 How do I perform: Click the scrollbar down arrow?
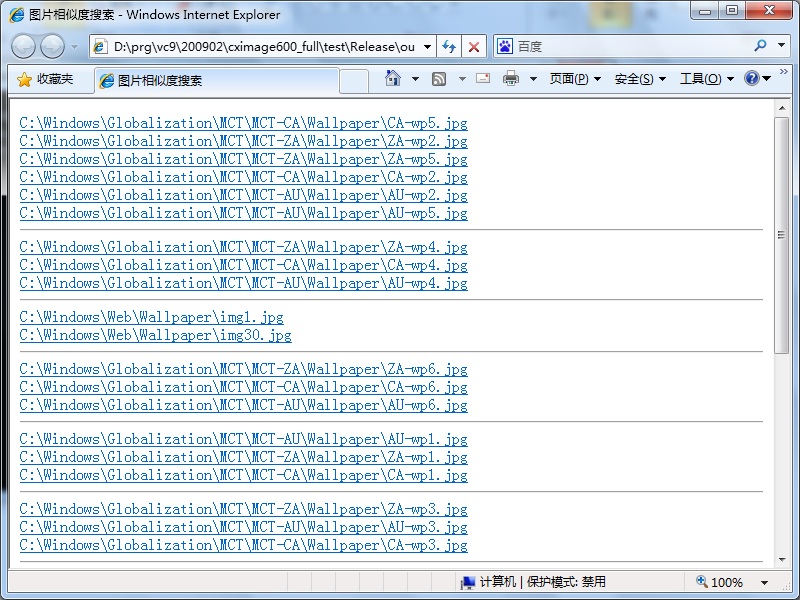coord(782,560)
